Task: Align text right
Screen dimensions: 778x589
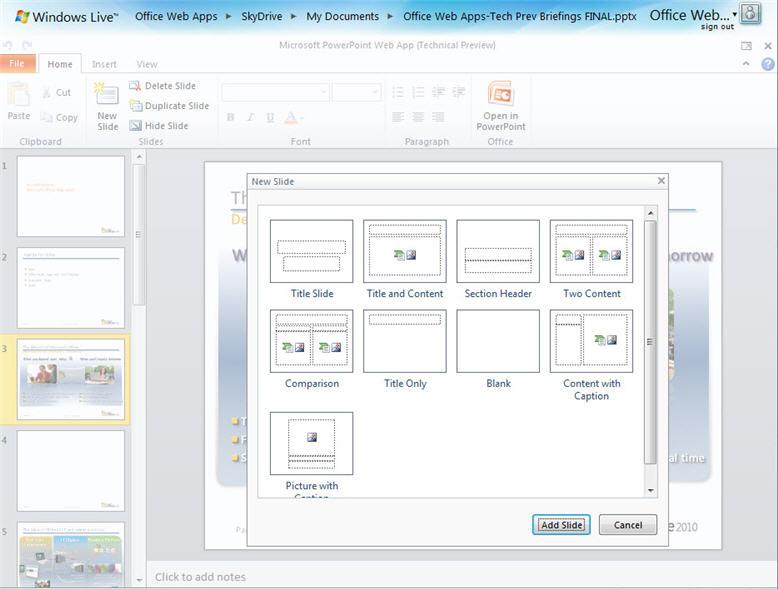Action: [x=439, y=117]
